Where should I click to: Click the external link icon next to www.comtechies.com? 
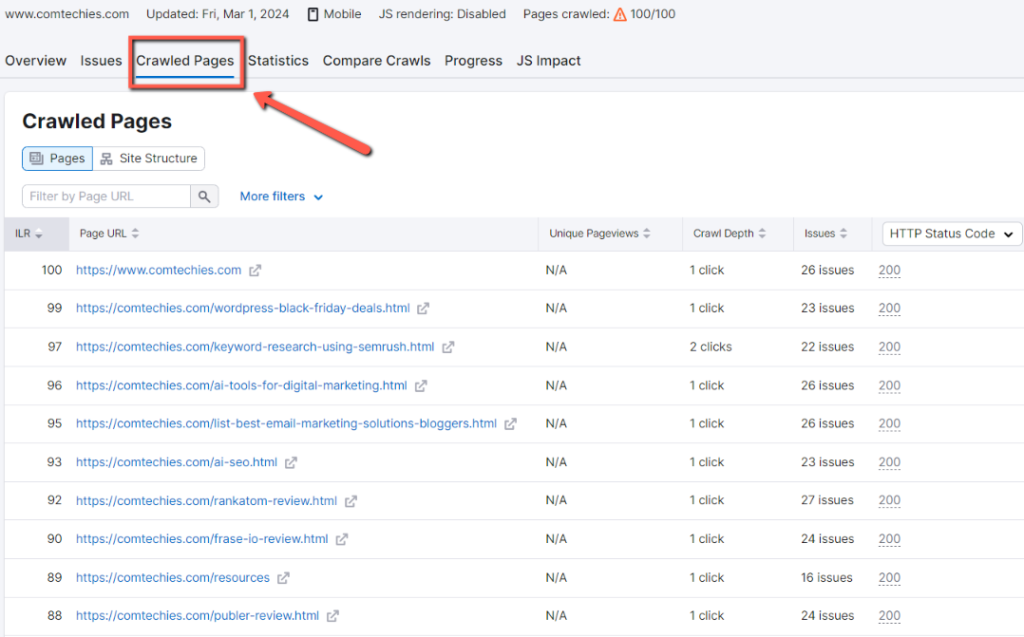[x=257, y=270]
